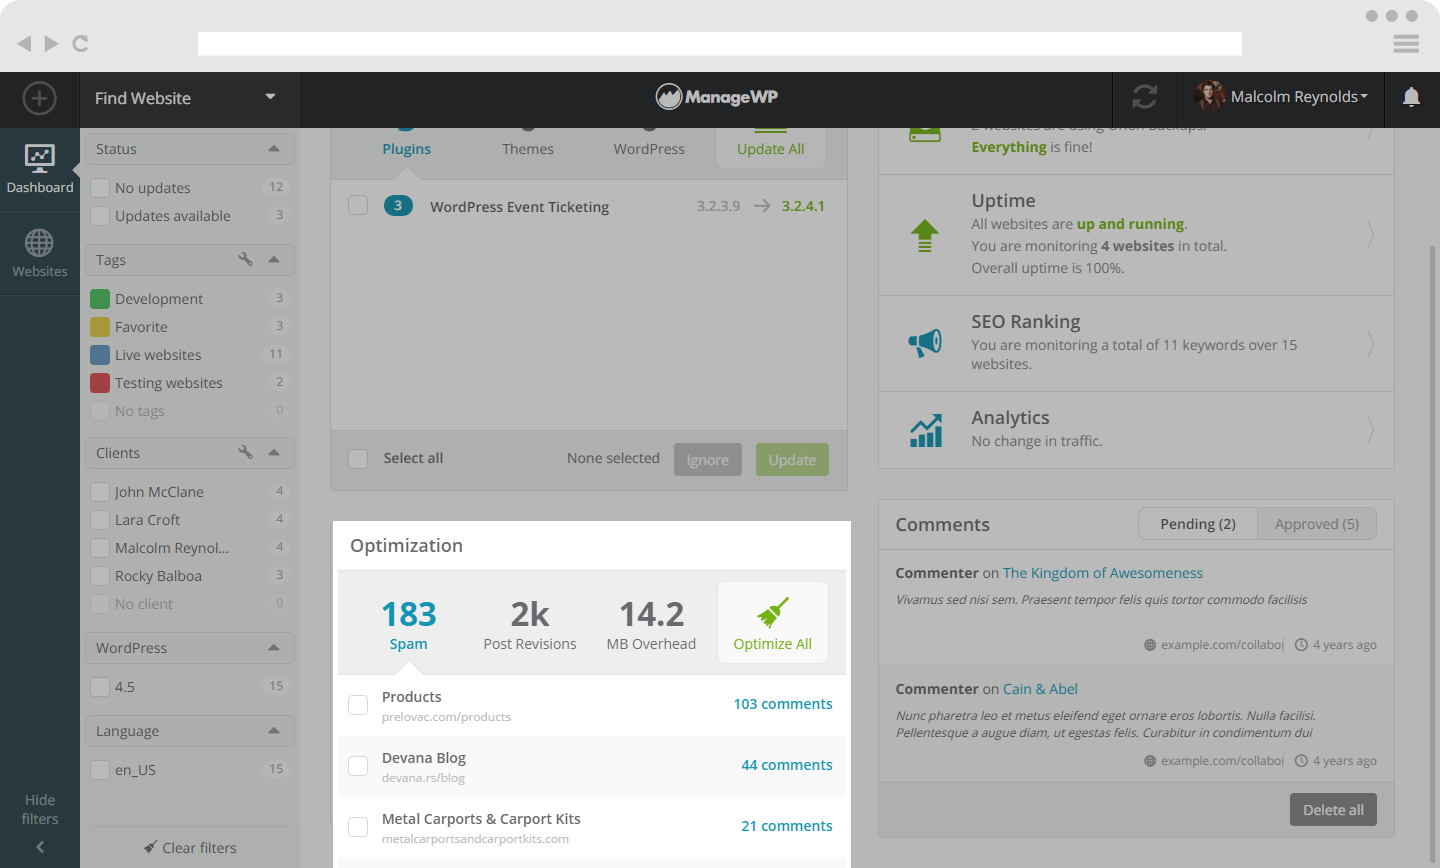Click the Clients wrench settings icon
The image size is (1440, 868).
245,452
